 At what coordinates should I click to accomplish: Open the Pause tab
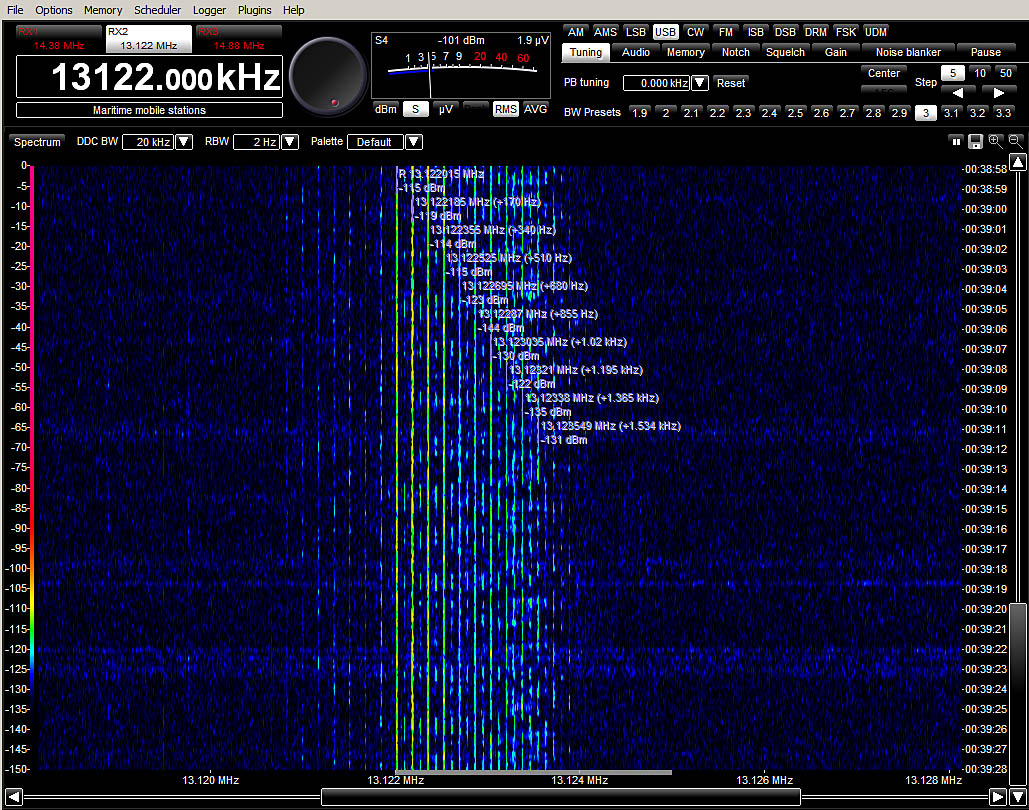986,53
